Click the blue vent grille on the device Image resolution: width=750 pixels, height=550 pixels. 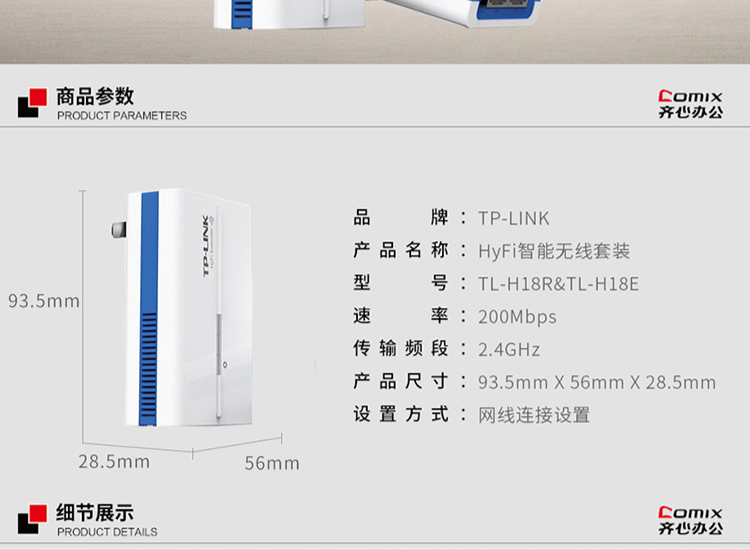148,369
